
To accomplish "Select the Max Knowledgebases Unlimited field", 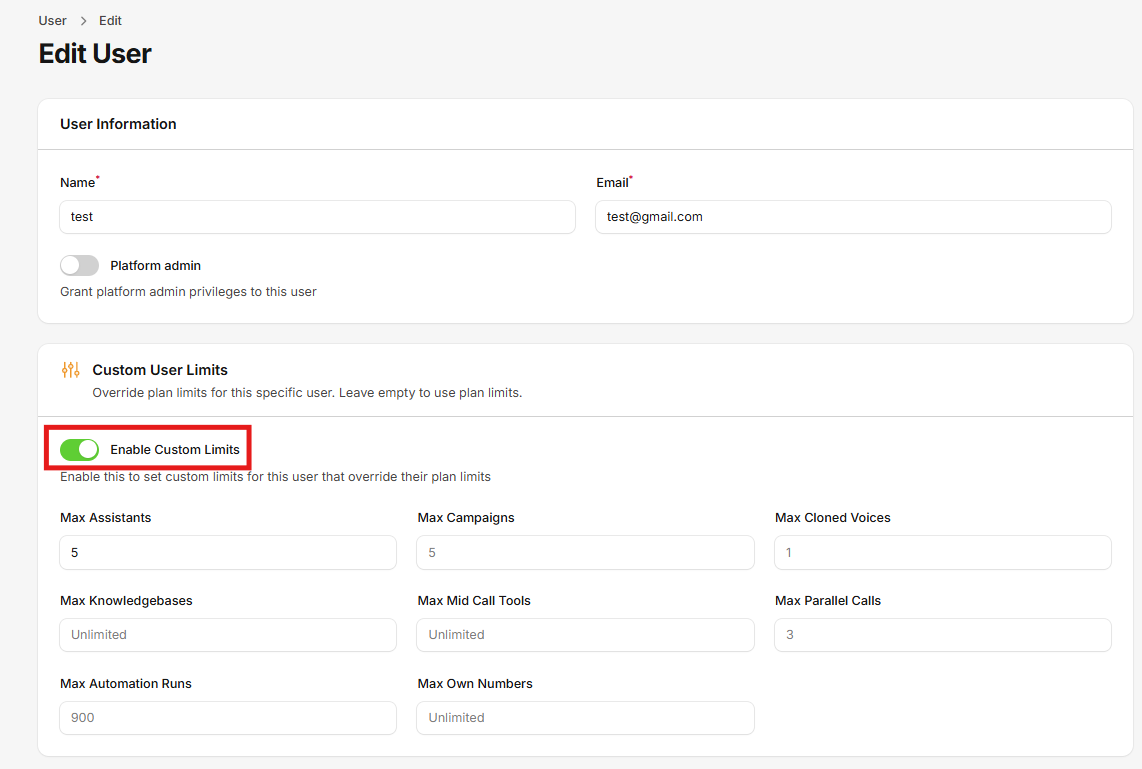I will (x=227, y=635).
